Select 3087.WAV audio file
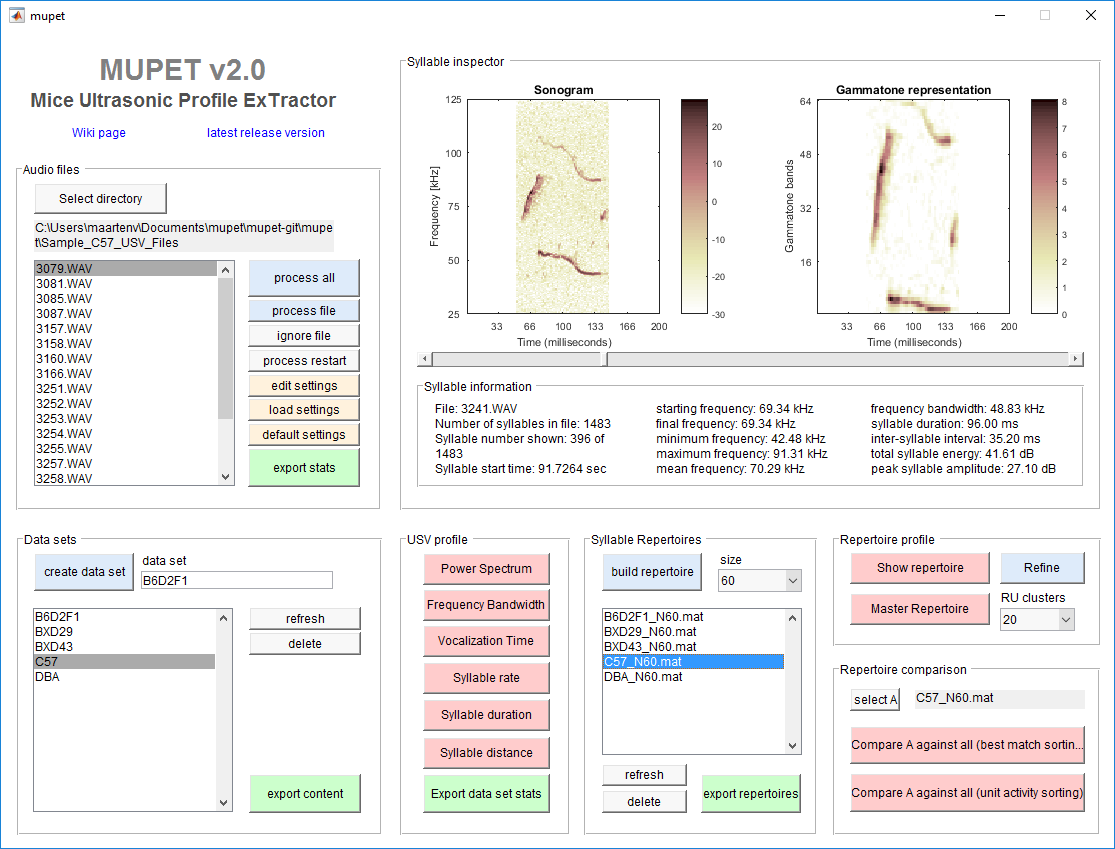1115x849 pixels. pos(125,314)
